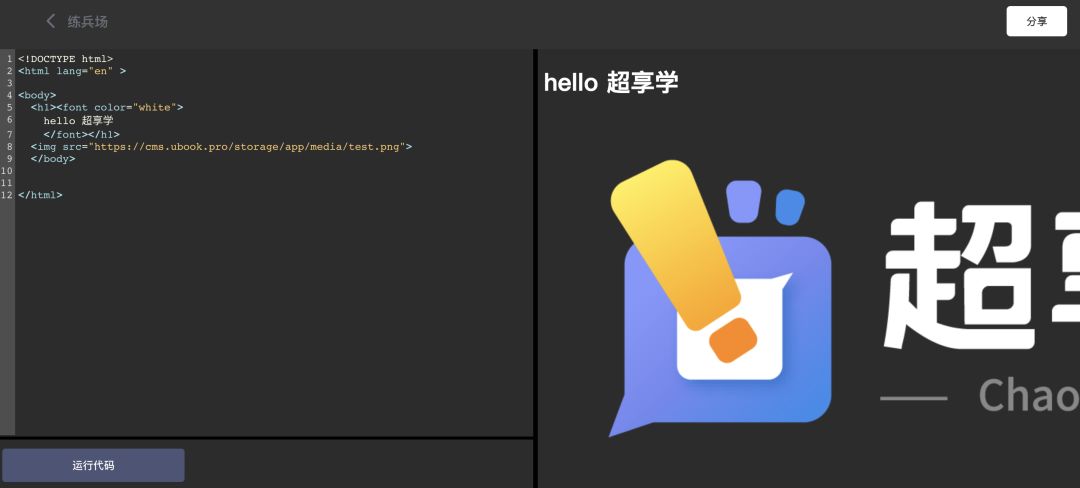Run the code with the 运行代码 button
Viewport: 1080px width, 488px height.
(x=93, y=465)
